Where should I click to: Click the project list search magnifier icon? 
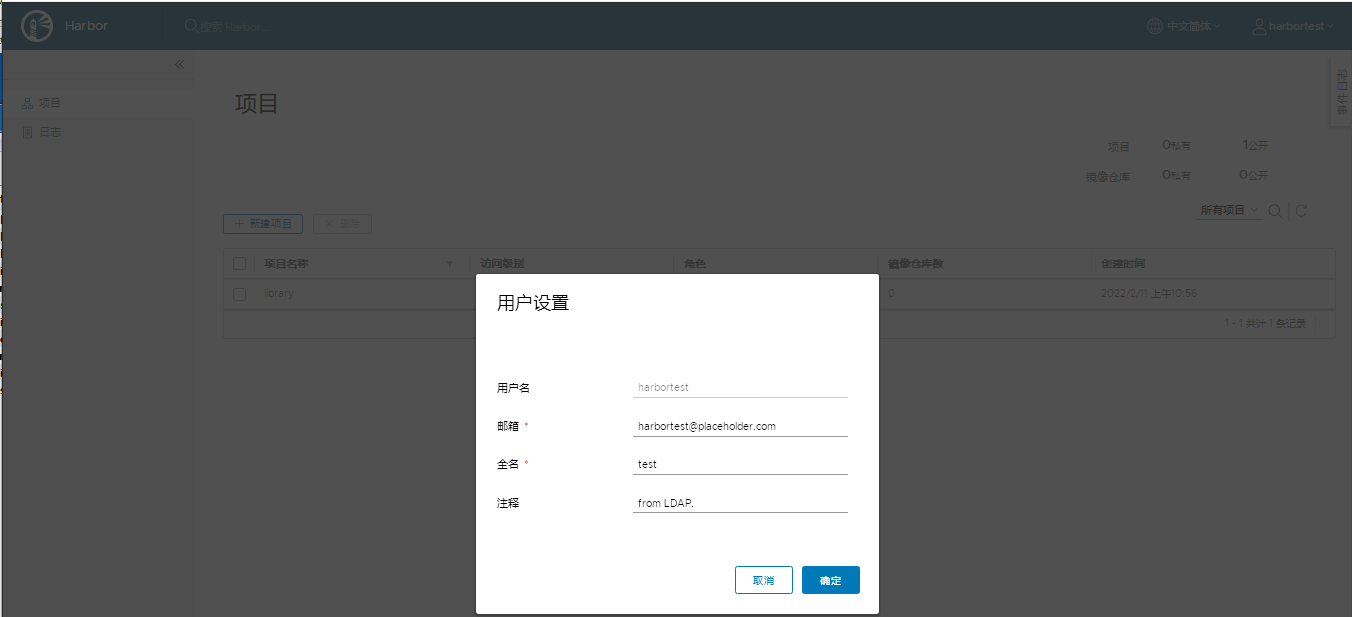point(1275,211)
